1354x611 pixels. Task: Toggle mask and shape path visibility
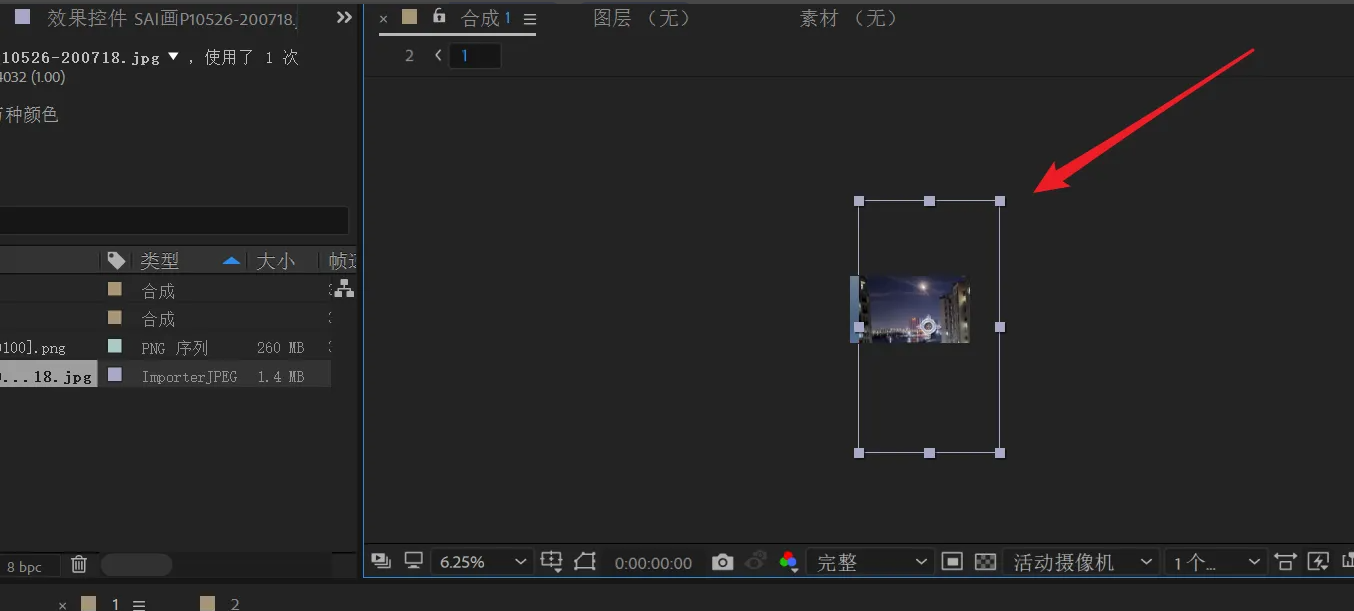pyautogui.click(x=586, y=562)
